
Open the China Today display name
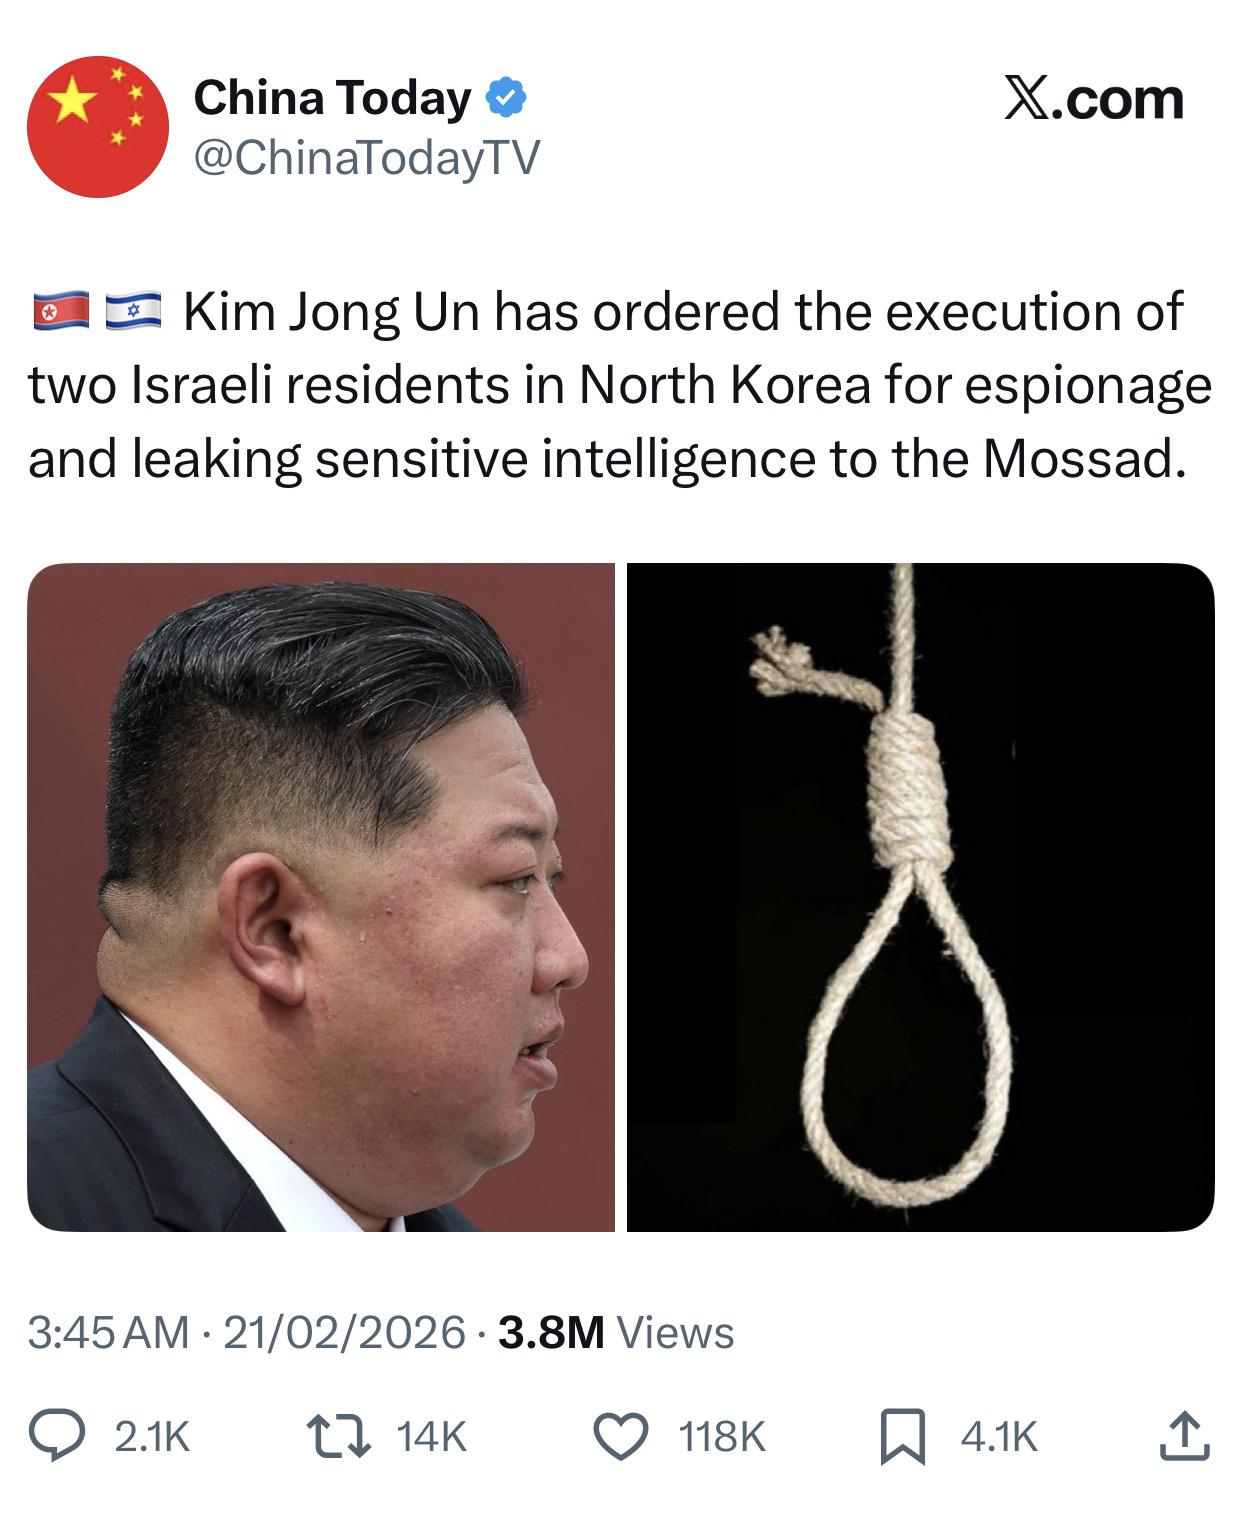click(332, 98)
